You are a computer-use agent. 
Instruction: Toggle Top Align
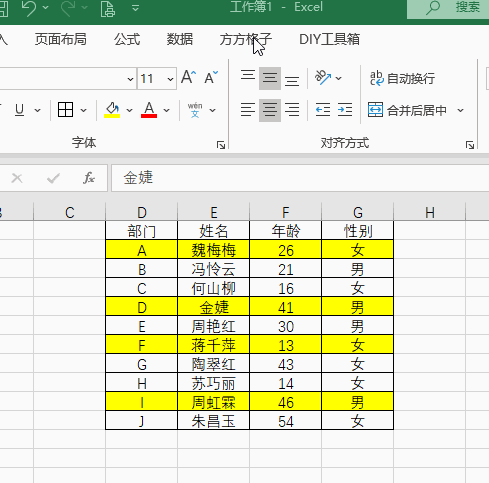248,78
